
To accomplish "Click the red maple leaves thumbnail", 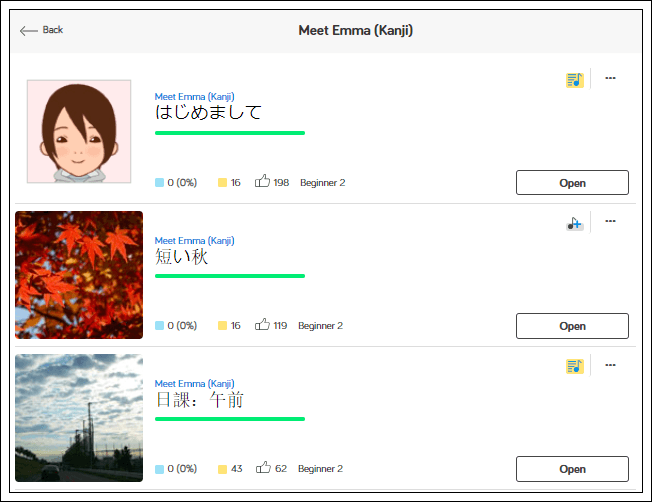I will click(79, 275).
